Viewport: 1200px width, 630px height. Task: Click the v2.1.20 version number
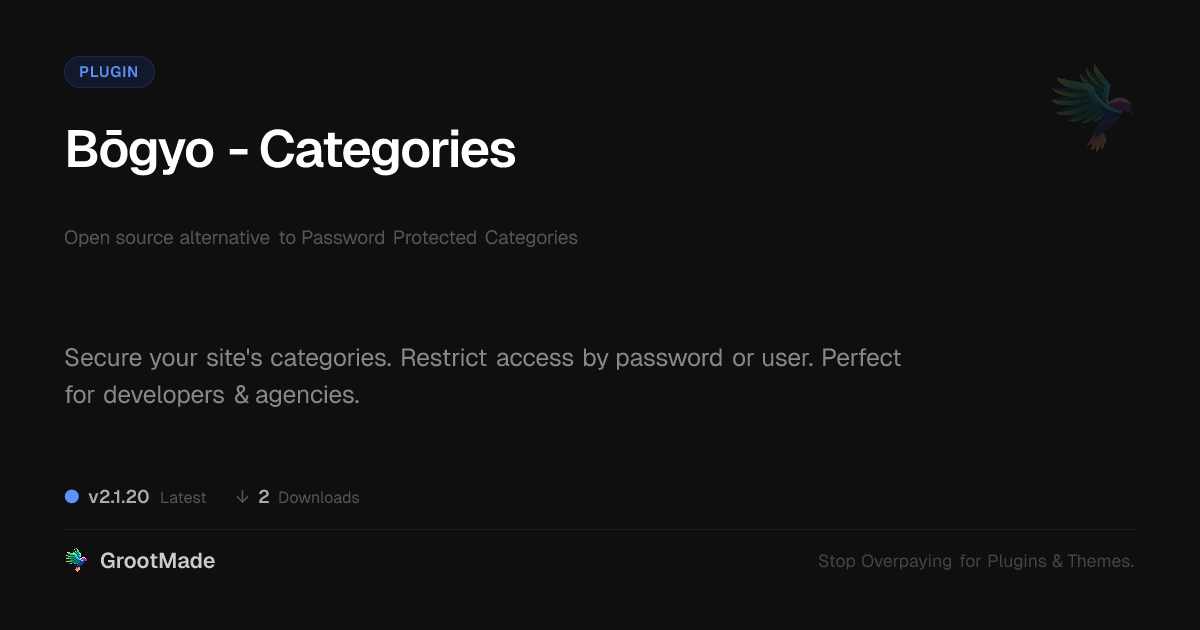(x=118, y=497)
